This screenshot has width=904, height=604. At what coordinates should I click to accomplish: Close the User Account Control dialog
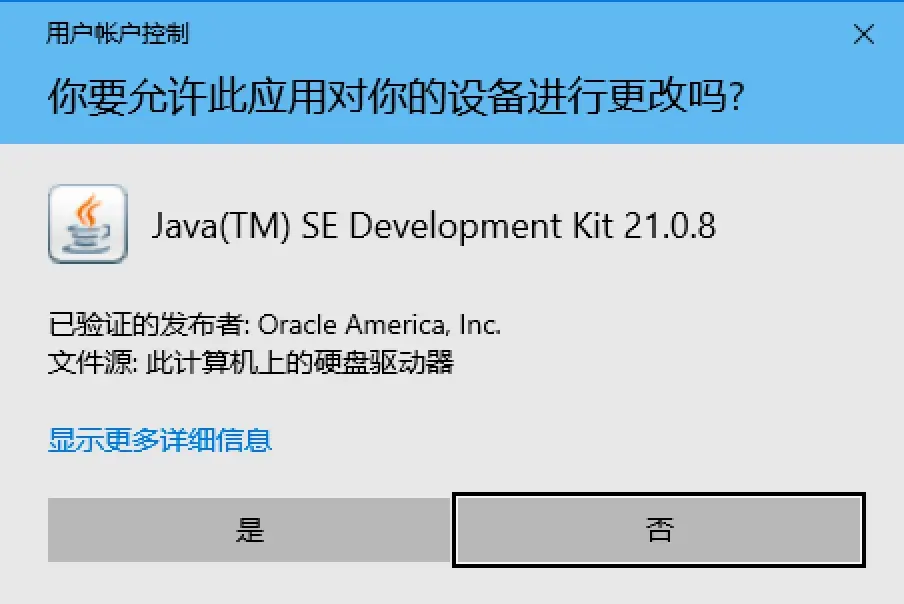pos(863,34)
